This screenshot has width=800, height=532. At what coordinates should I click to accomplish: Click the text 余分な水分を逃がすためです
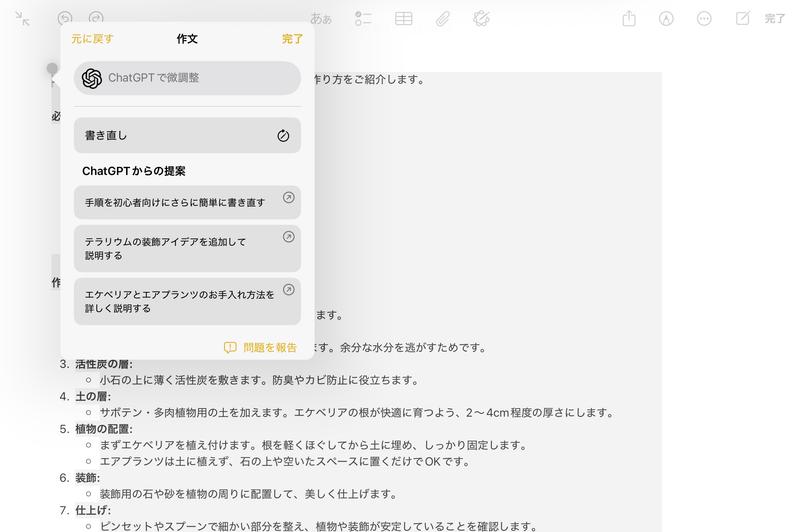click(413, 347)
